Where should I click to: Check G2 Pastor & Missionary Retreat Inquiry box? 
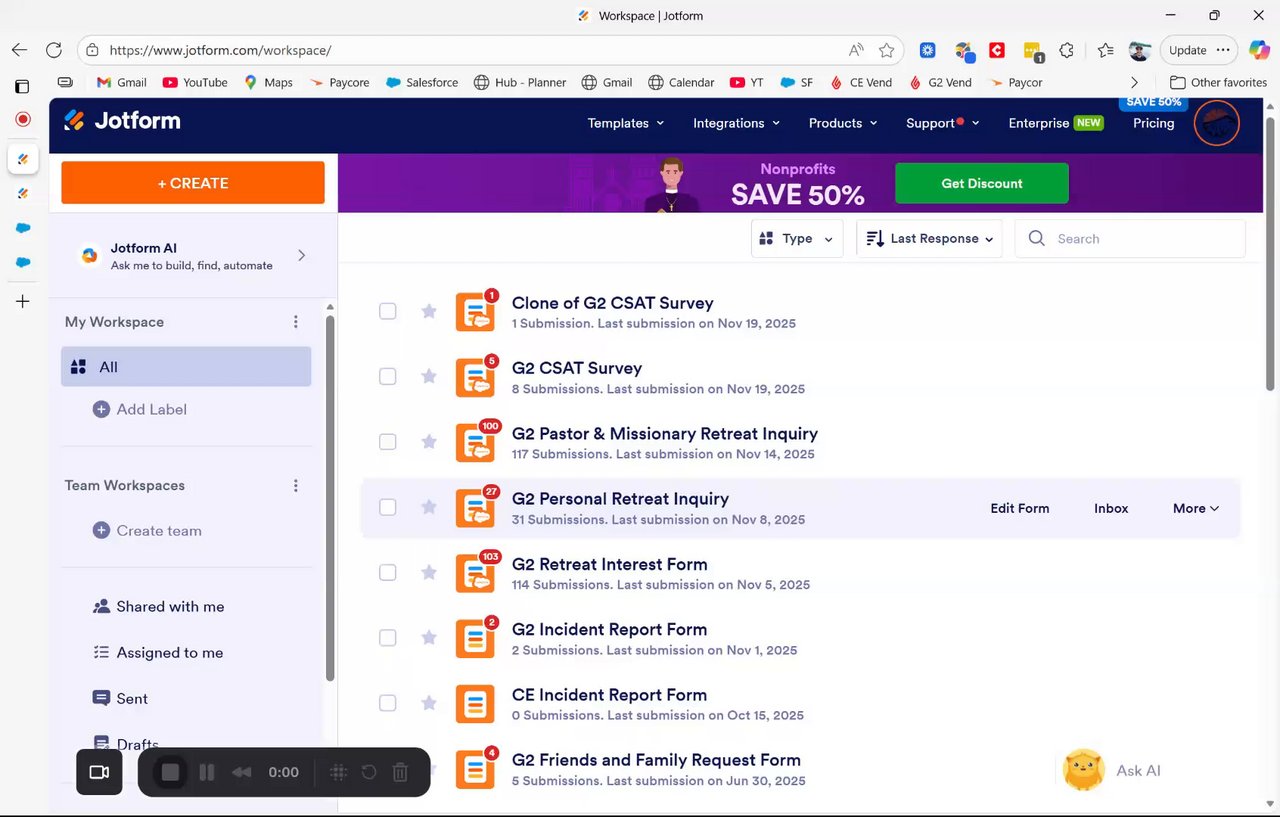(x=387, y=442)
